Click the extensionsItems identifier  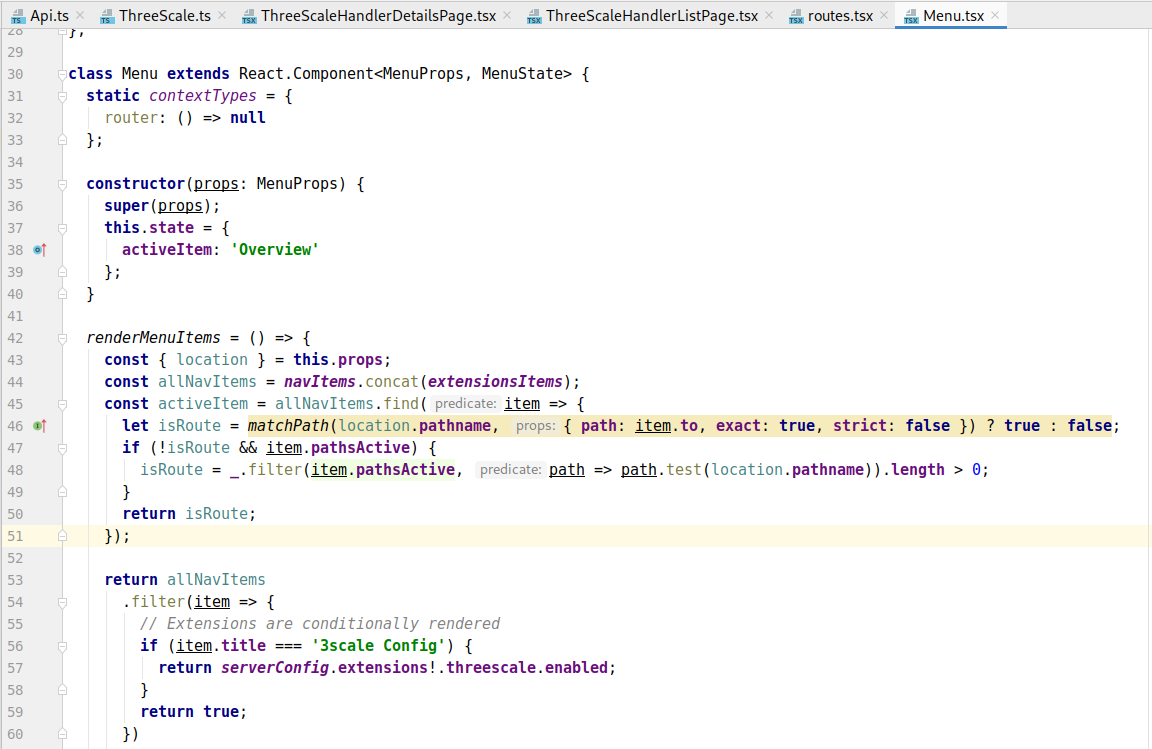[495, 381]
